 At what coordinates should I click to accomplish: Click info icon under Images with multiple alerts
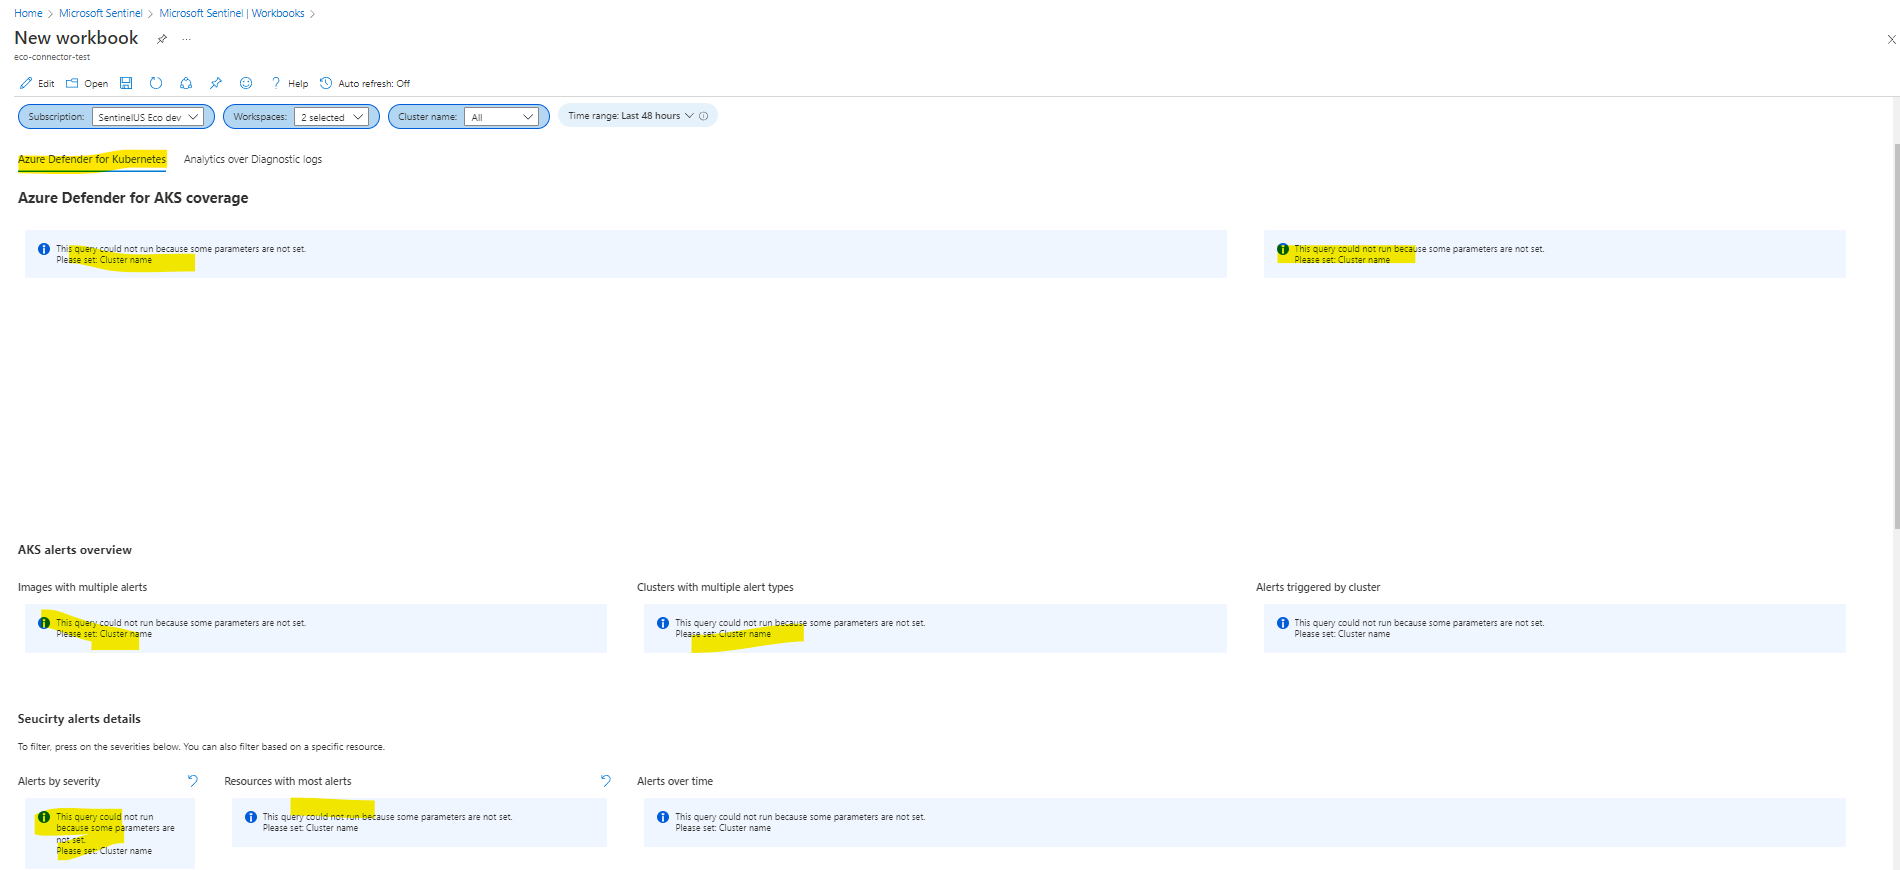[44, 623]
